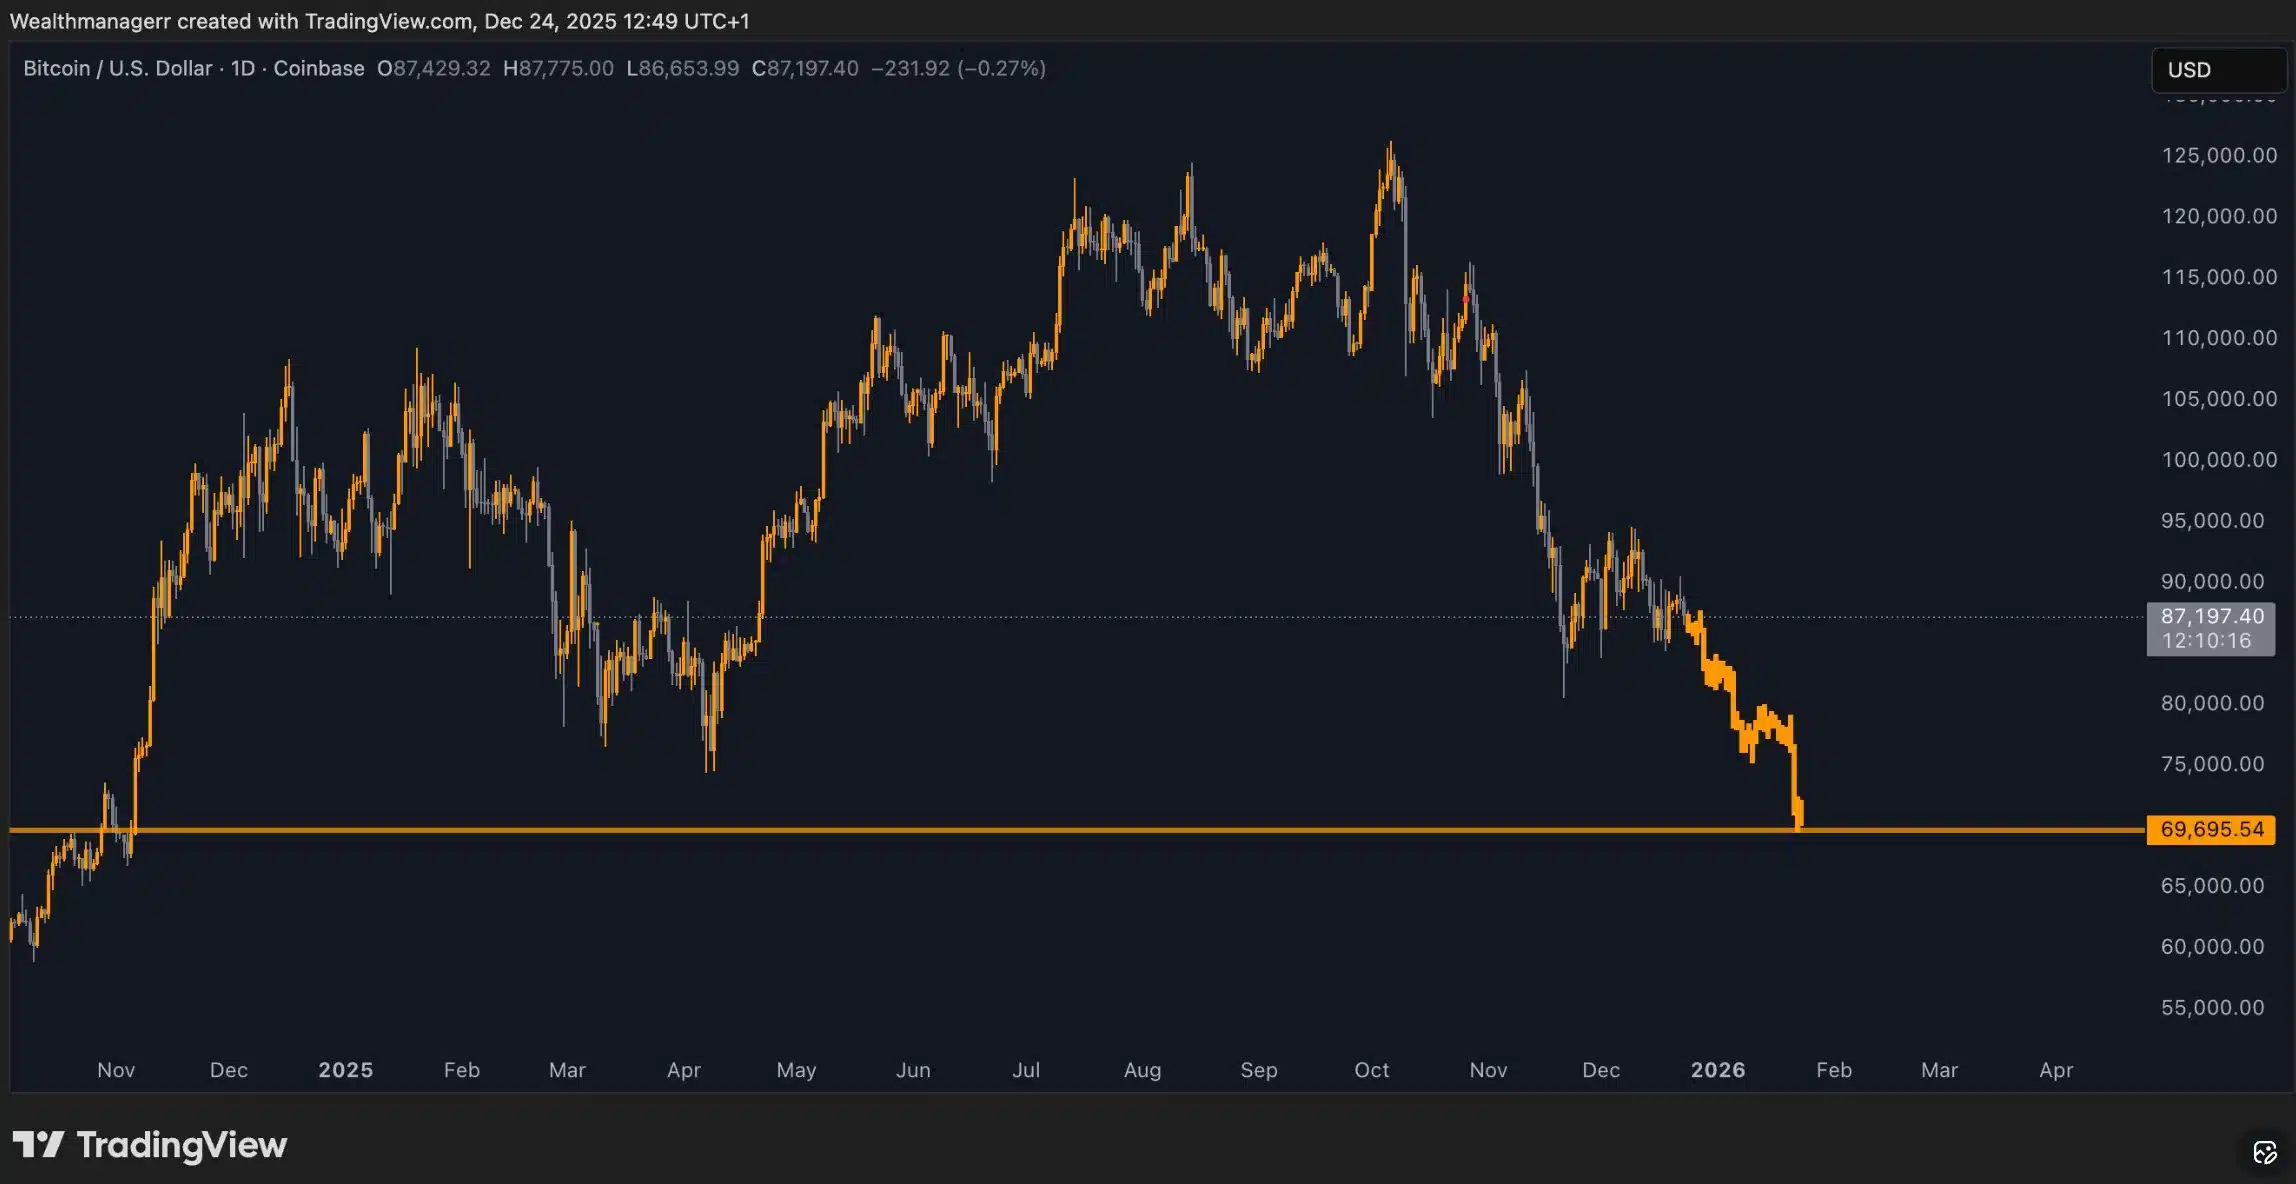2296x1184 pixels.
Task: Click the Oct label on time axis
Action: pyautogui.click(x=1371, y=1070)
